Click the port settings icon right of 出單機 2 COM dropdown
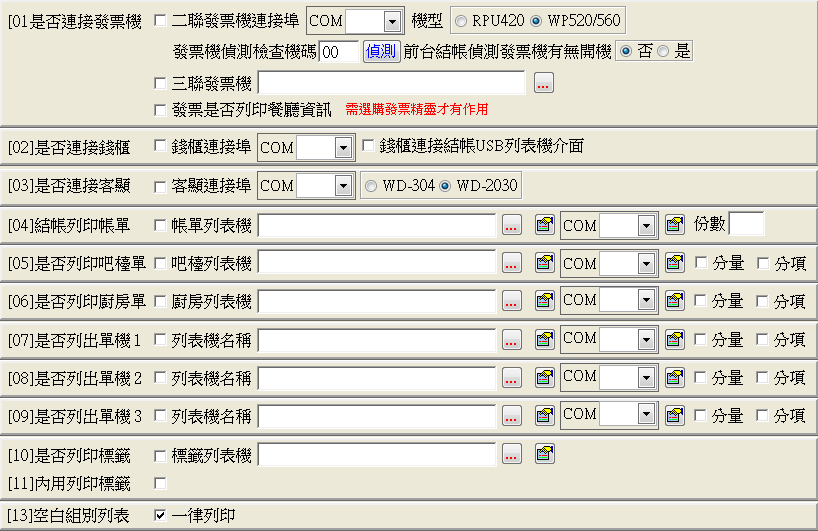818x531 pixels. tap(674, 378)
